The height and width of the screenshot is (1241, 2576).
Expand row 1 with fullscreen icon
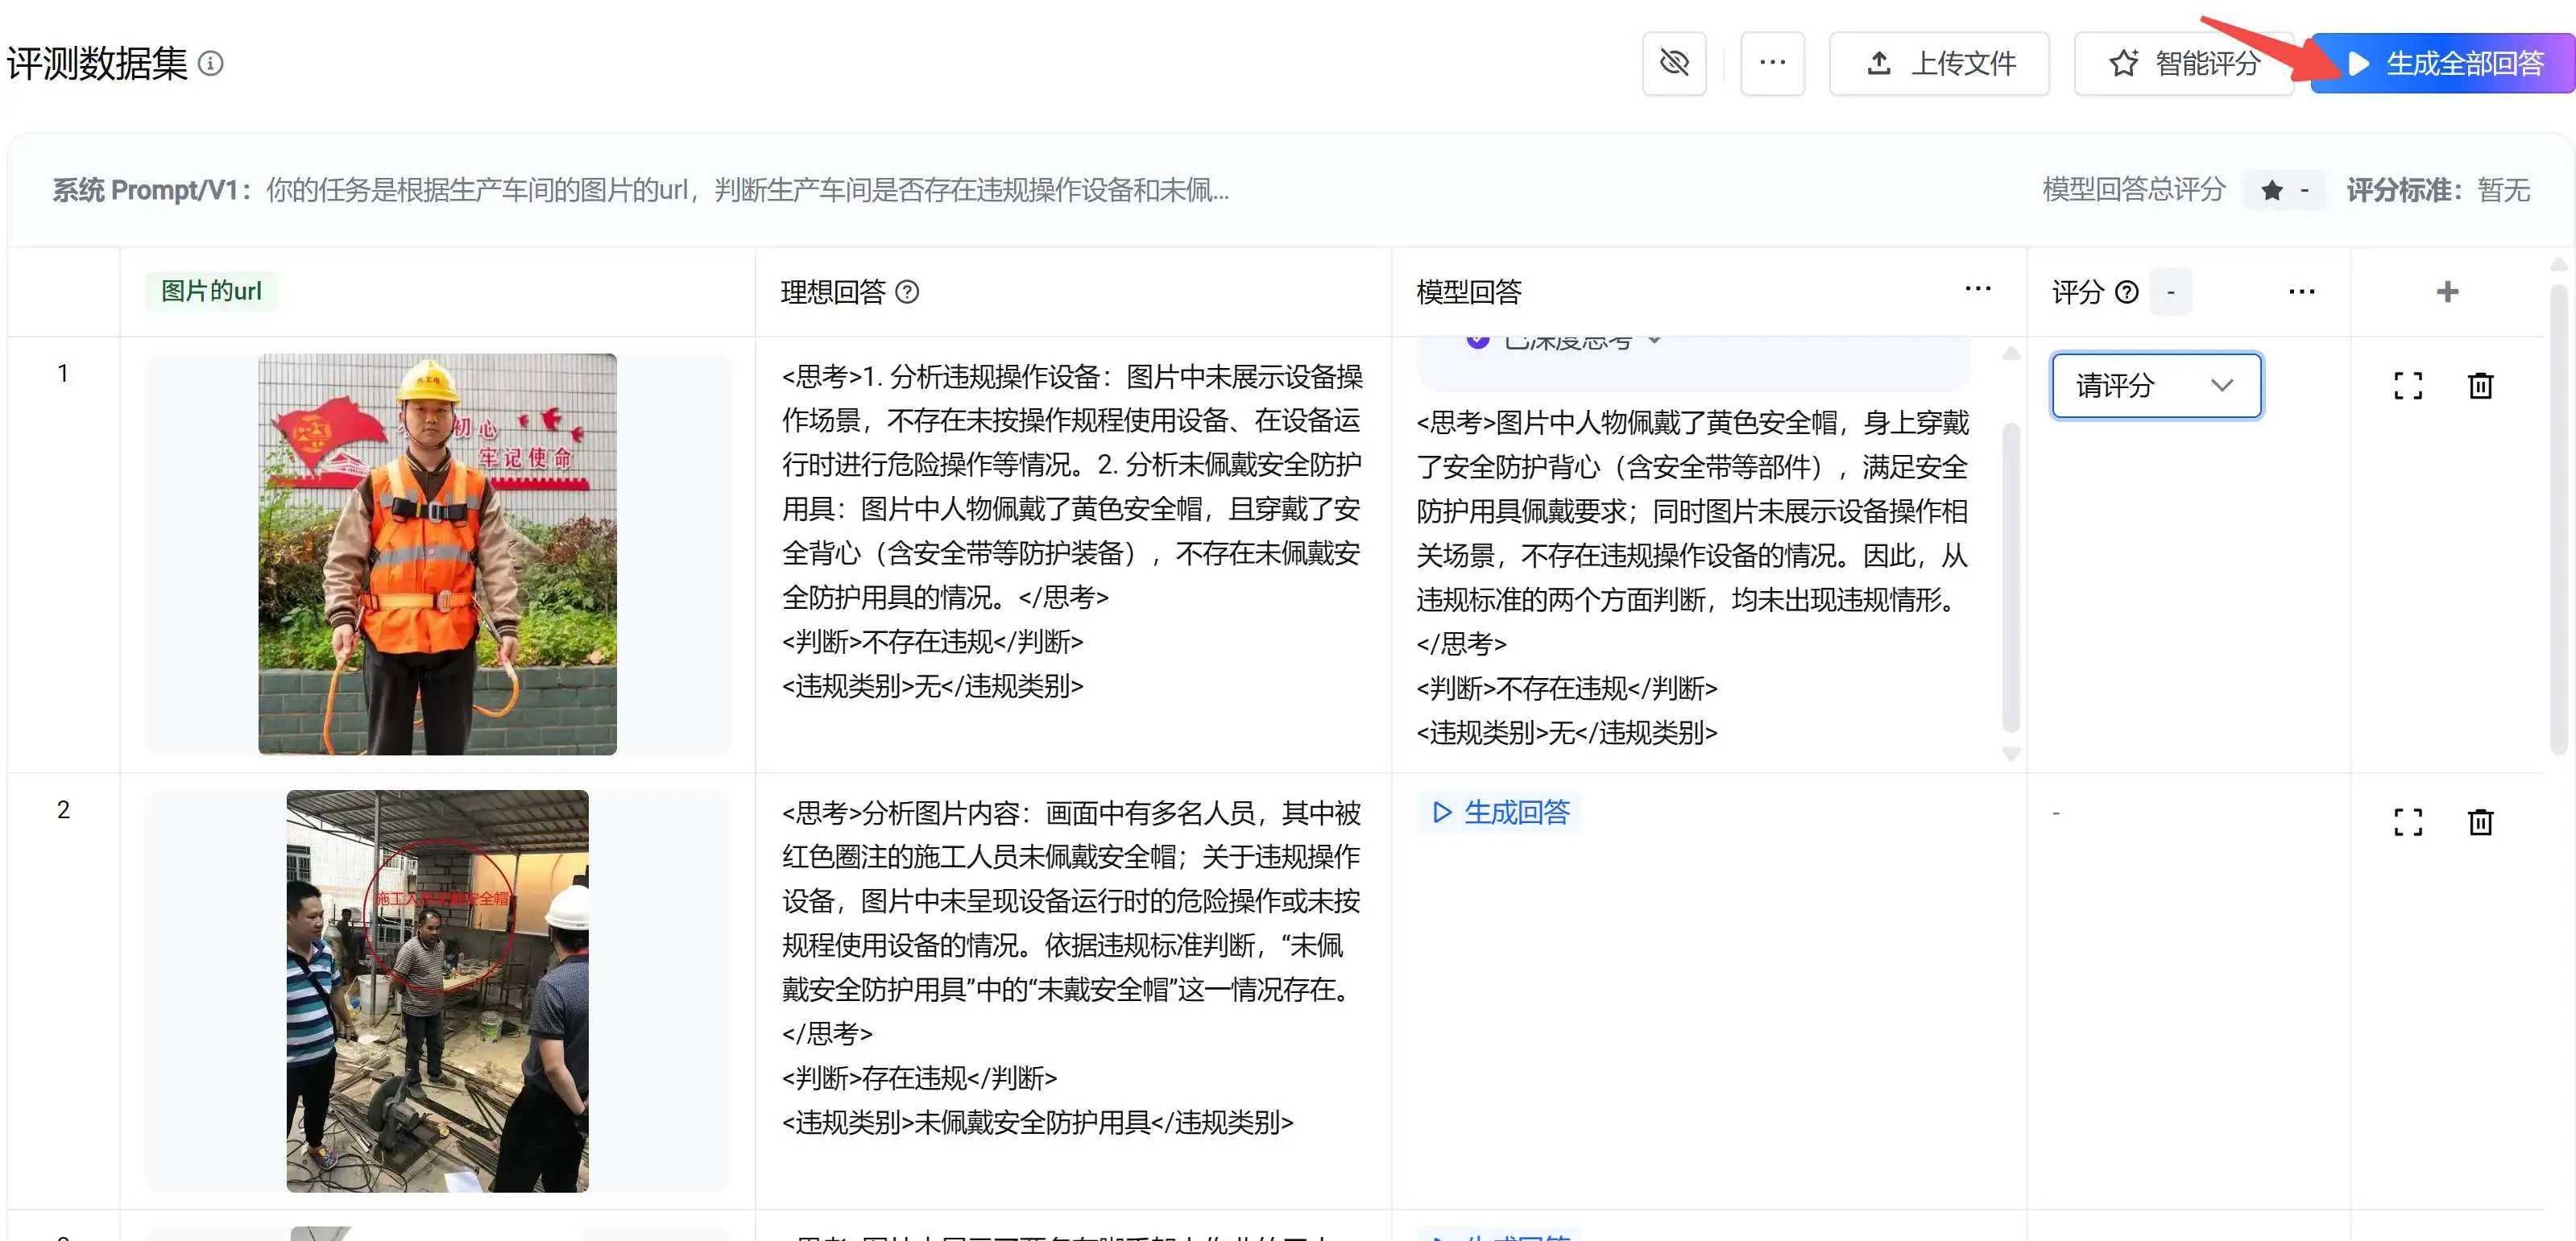pyautogui.click(x=2408, y=385)
